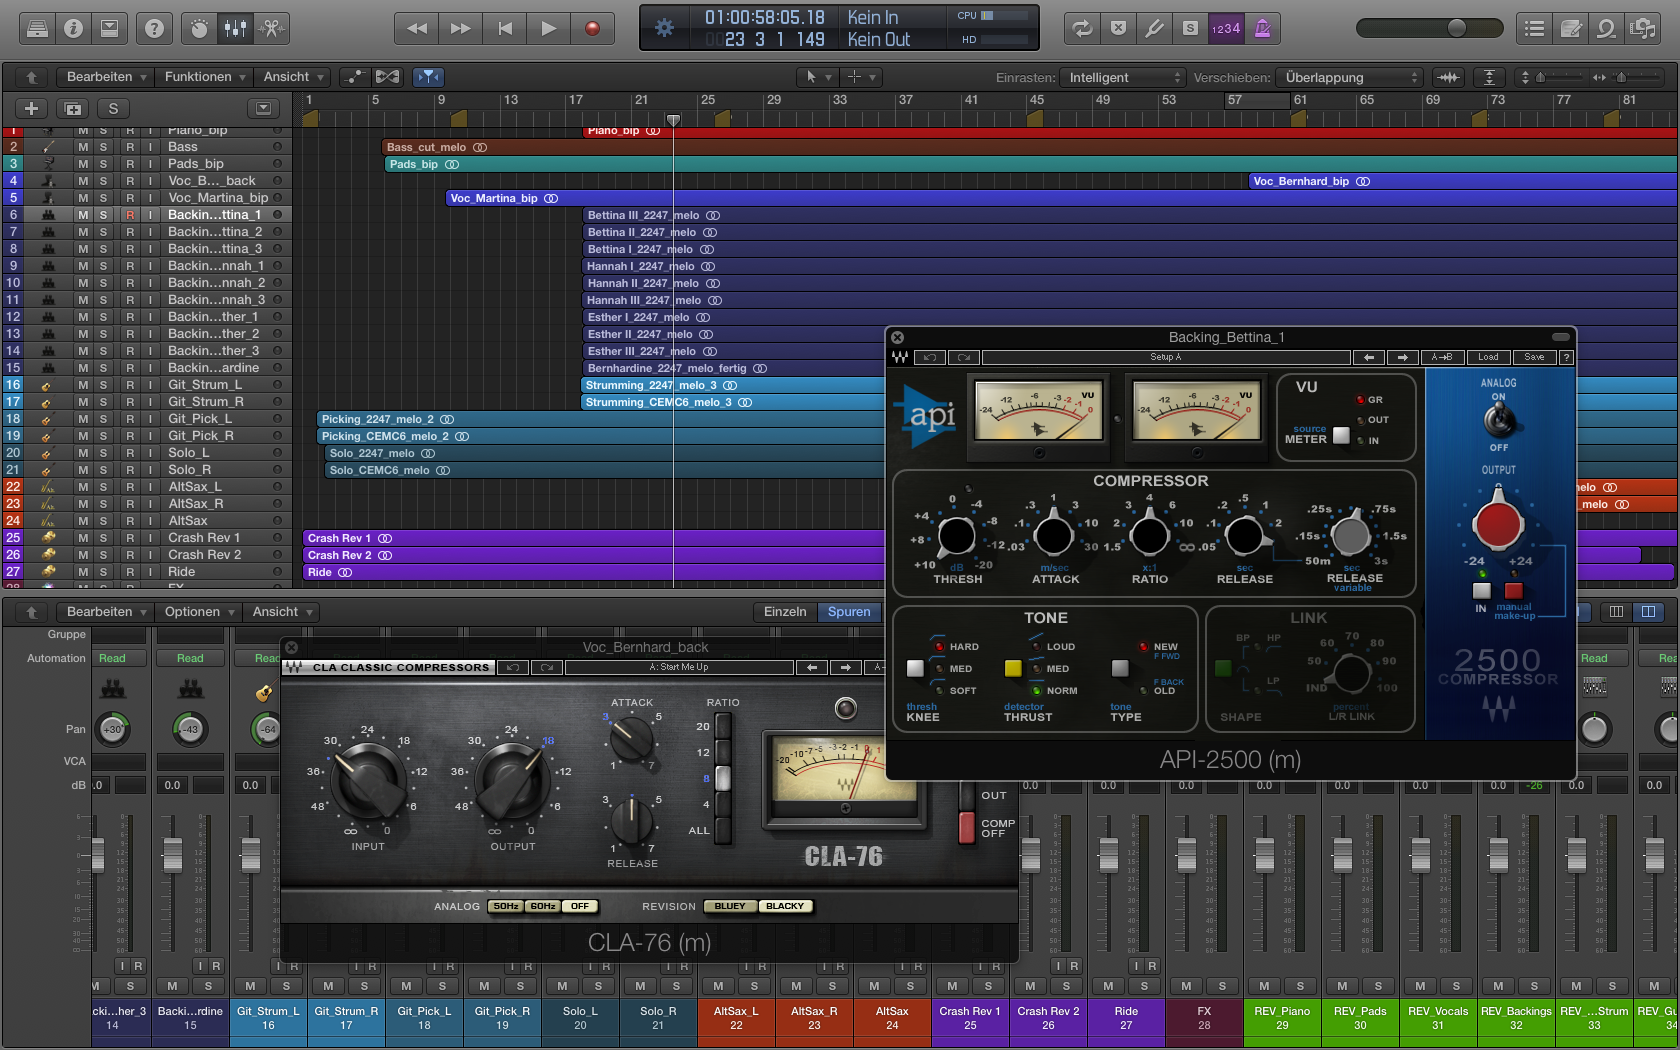The image size is (1680, 1050).
Task: Open the Editors scissors icon
Action: pos(271,29)
